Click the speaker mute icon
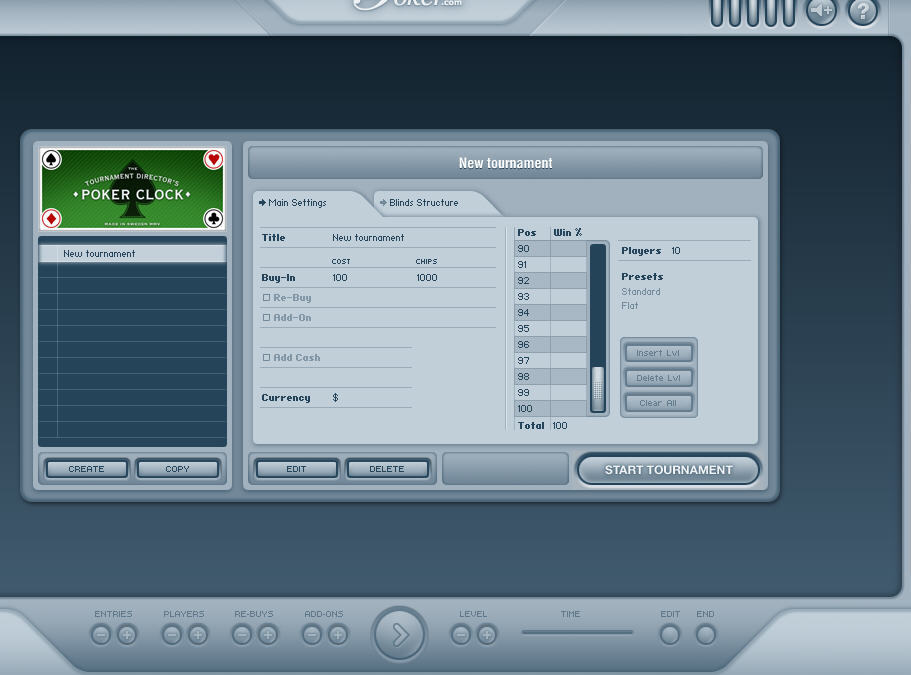 point(821,12)
